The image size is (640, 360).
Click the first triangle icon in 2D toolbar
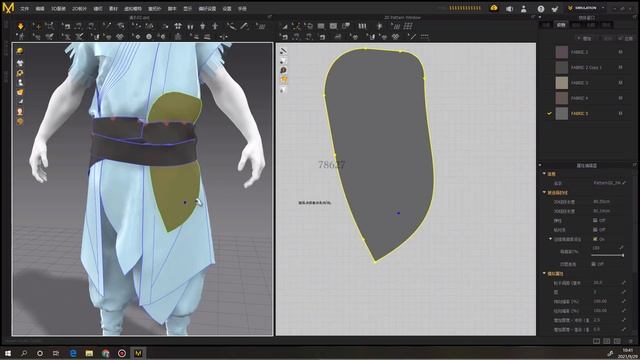click(284, 26)
